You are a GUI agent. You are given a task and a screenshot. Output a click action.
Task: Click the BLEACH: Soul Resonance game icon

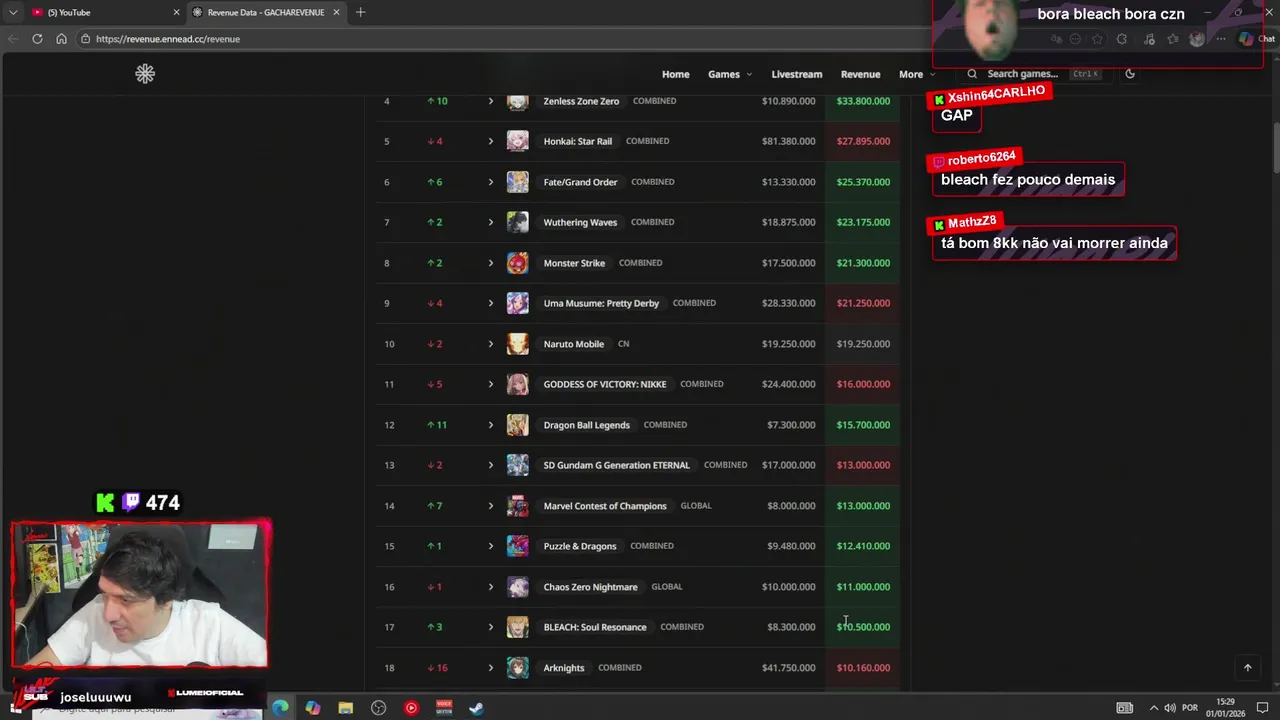518,627
